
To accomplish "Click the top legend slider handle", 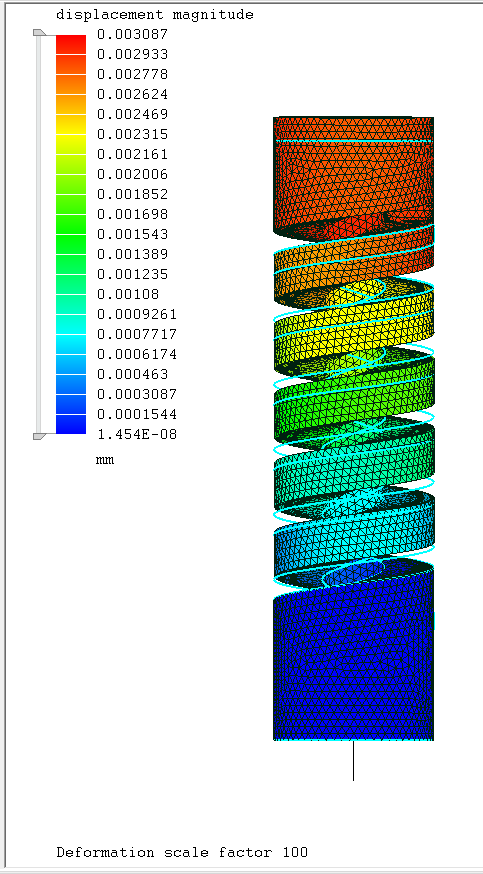I will (39, 33).
